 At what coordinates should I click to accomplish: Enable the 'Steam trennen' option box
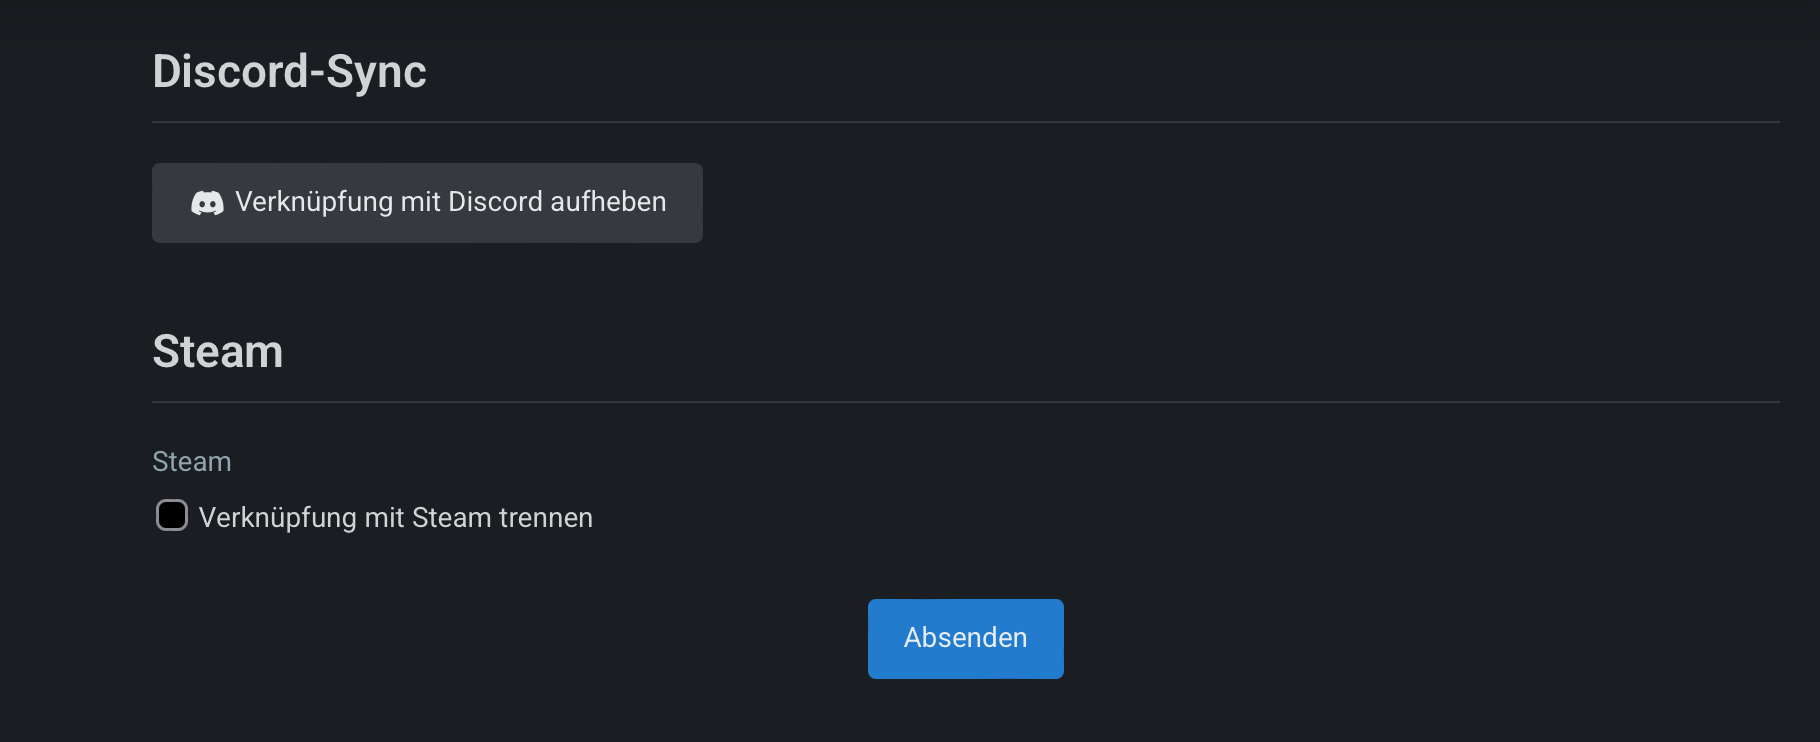(x=172, y=515)
